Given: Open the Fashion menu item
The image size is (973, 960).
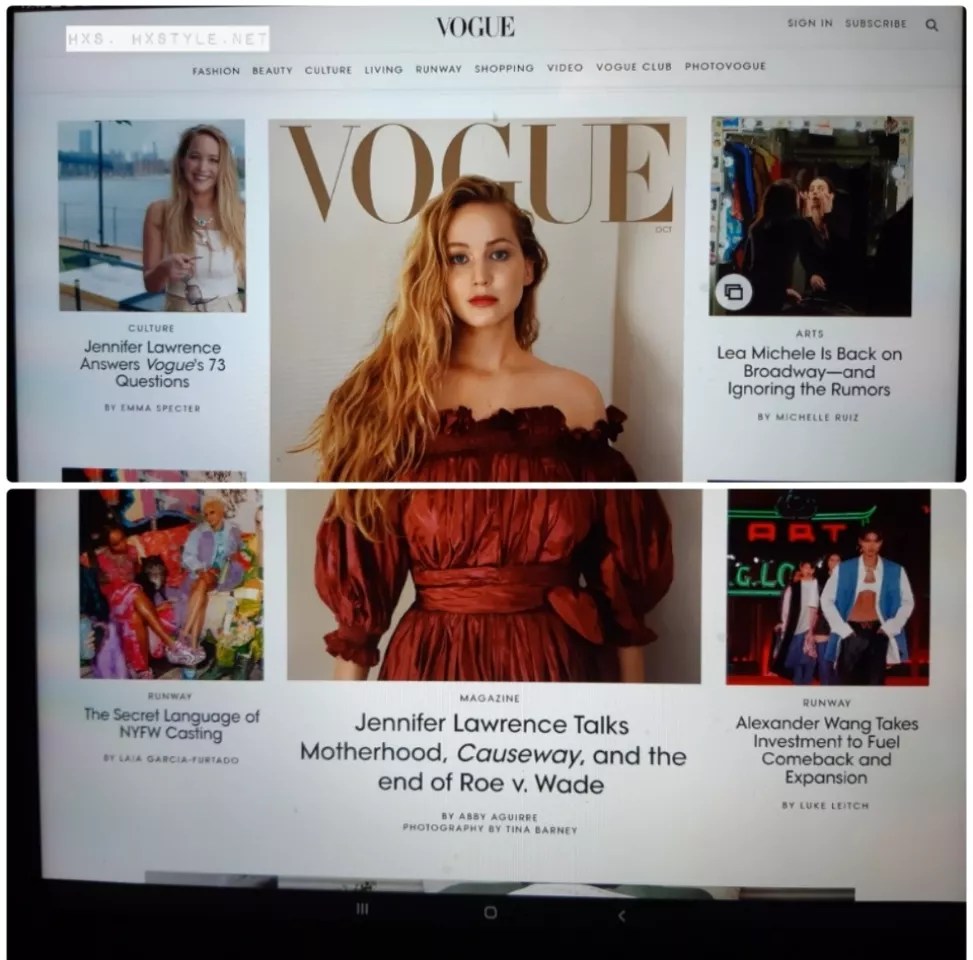Looking at the screenshot, I should [x=216, y=71].
